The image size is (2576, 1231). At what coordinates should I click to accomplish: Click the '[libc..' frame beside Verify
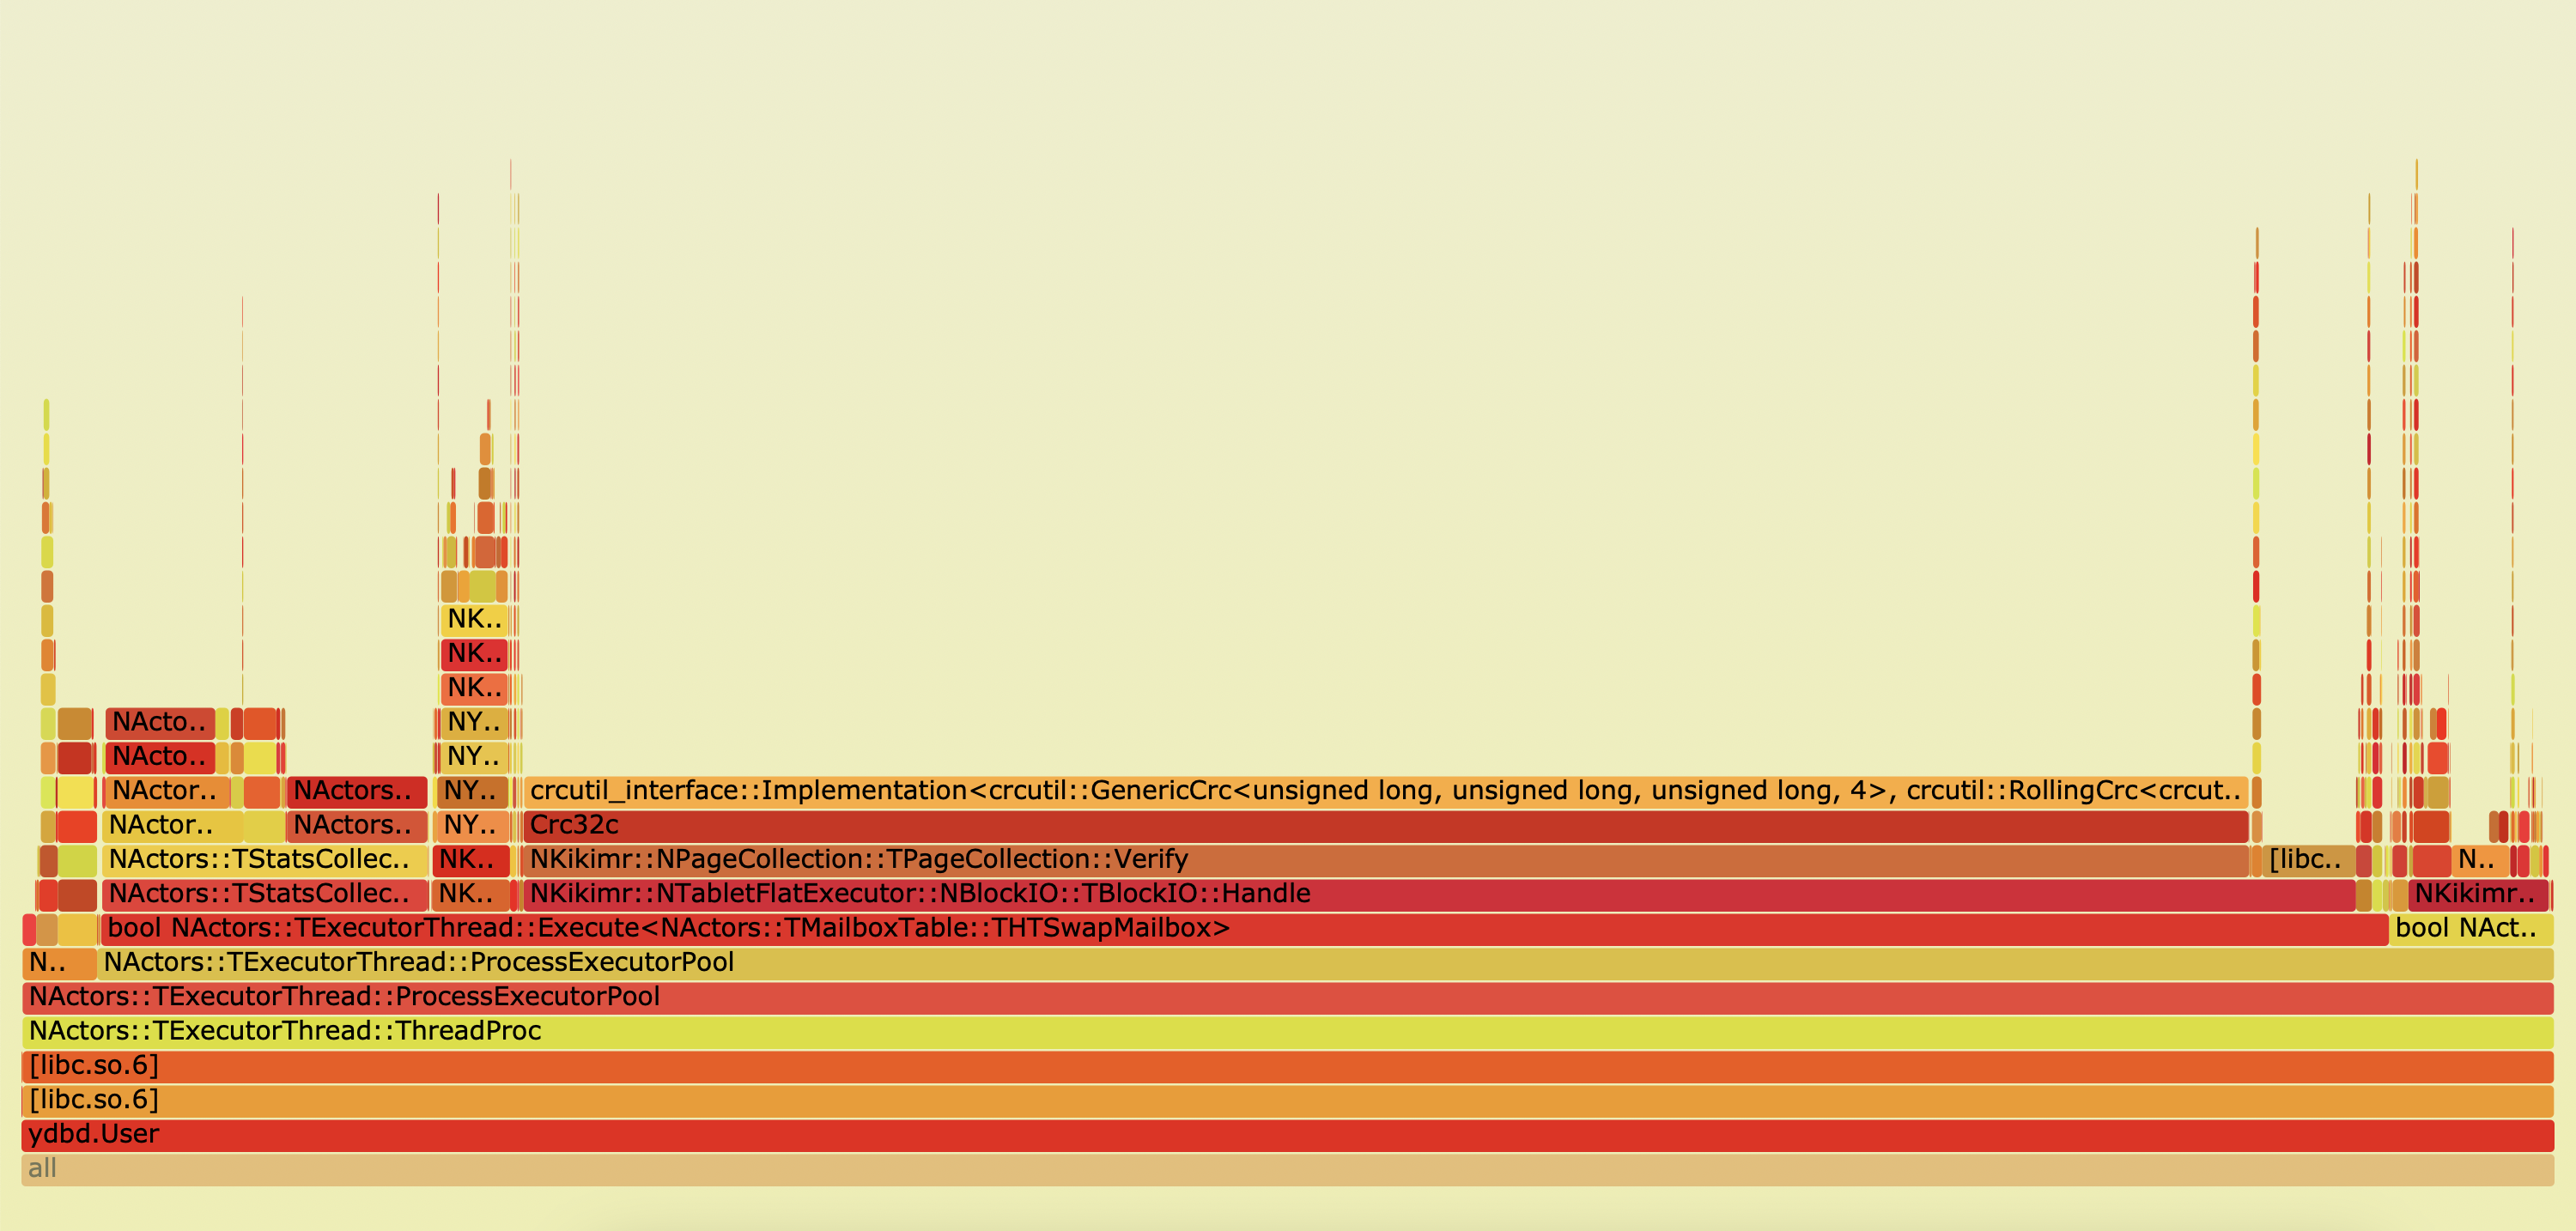point(2308,859)
